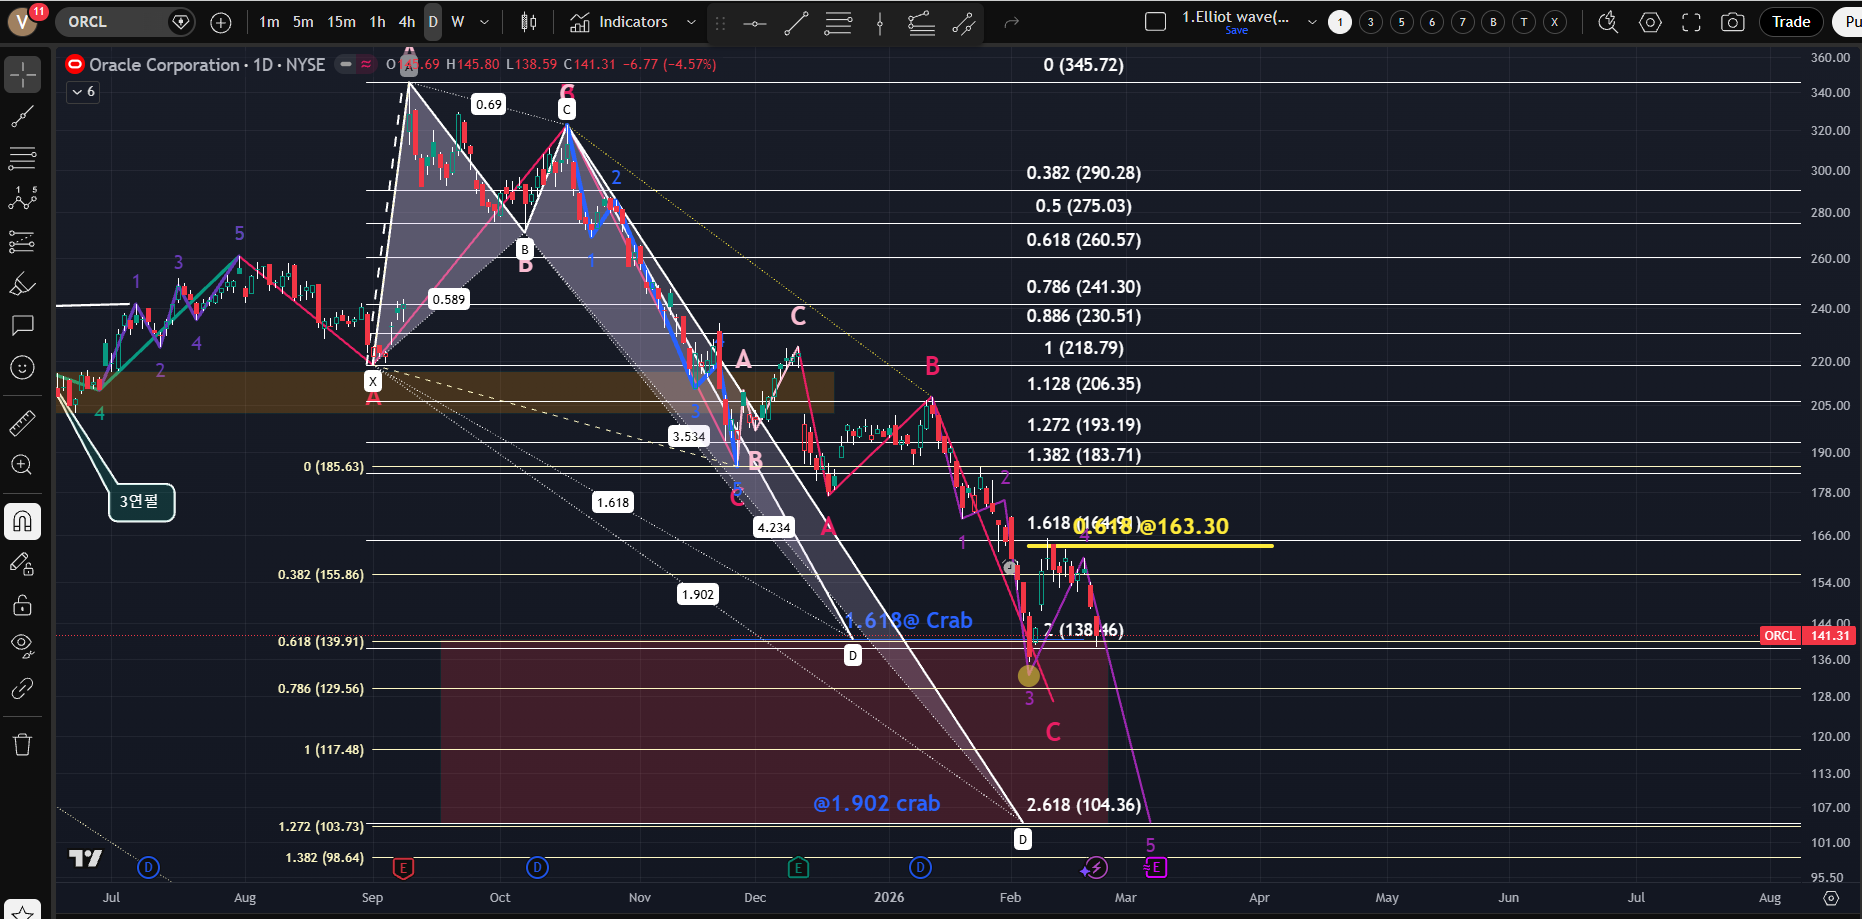Hide all drawings with eye icon
Viewport: 1862px width, 919px height.
coord(22,643)
